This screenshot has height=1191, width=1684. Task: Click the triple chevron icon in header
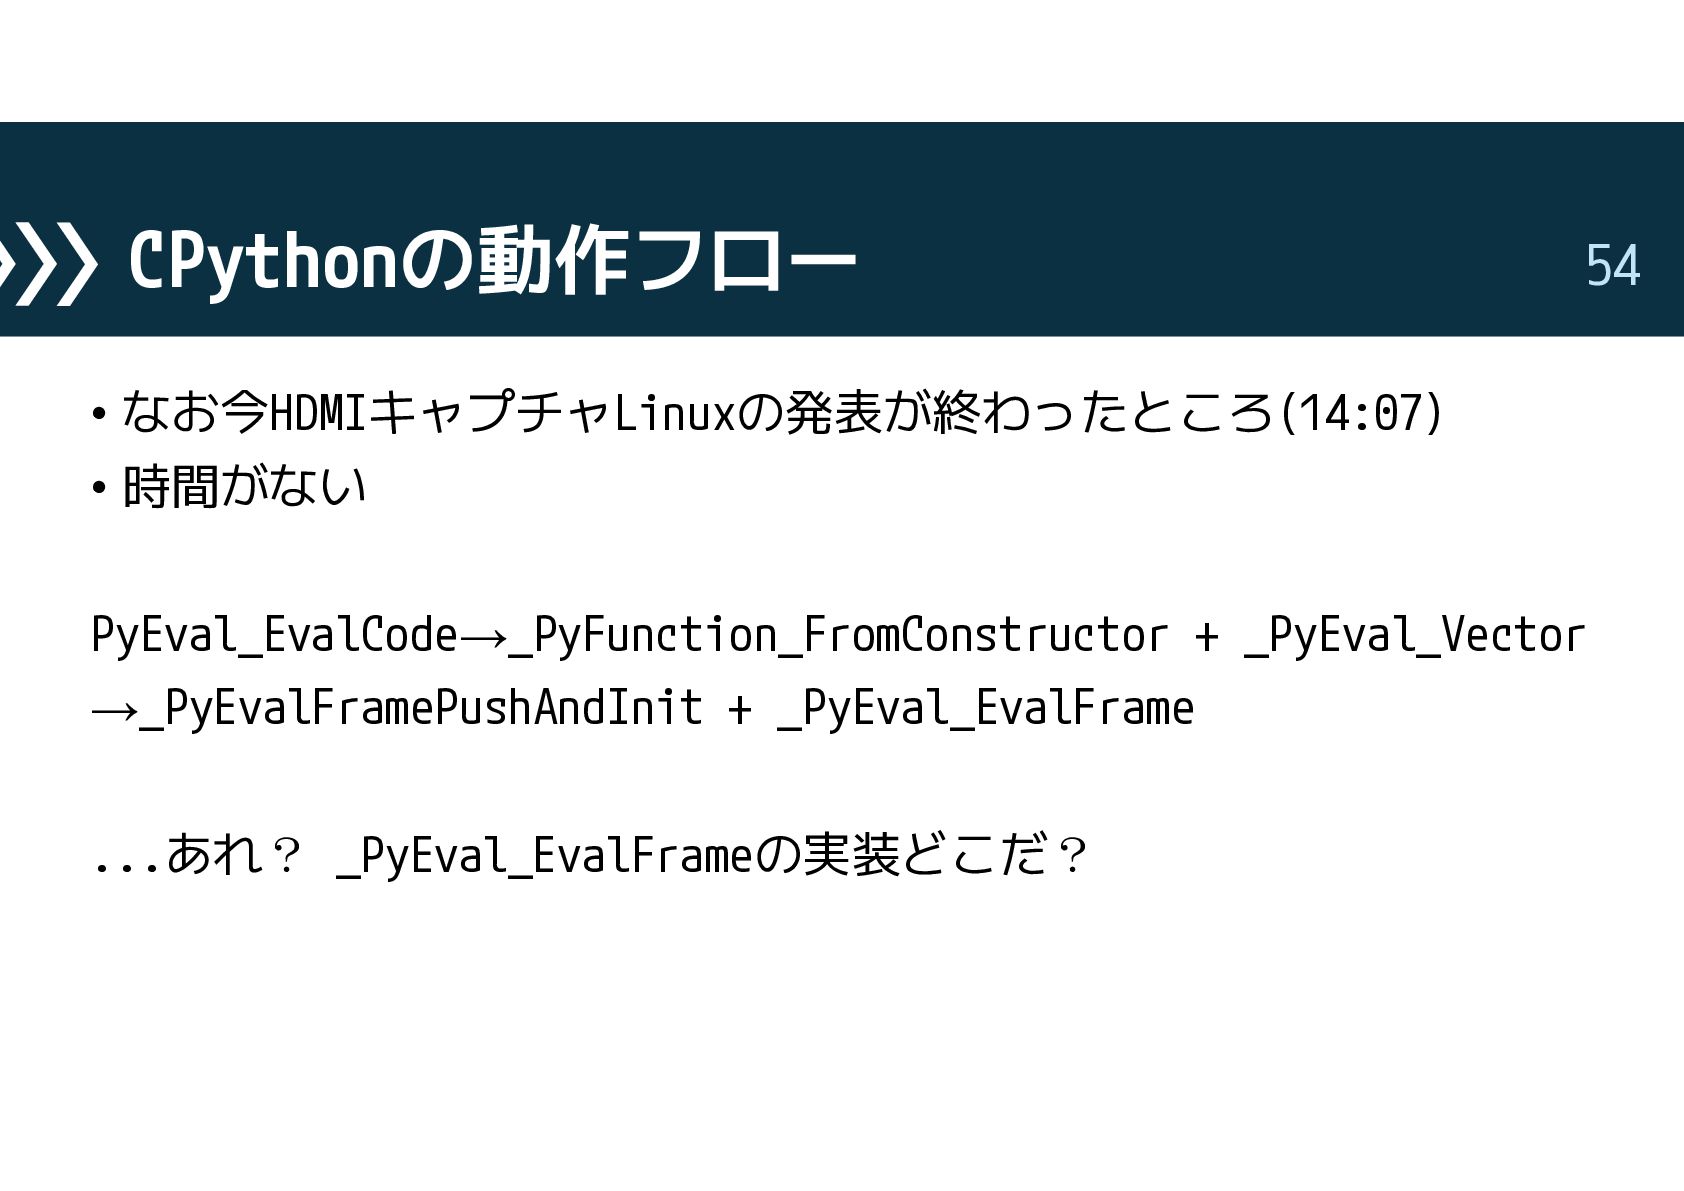(48, 265)
